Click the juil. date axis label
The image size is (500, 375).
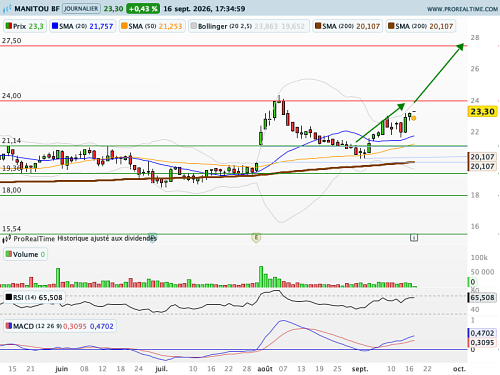161,369
